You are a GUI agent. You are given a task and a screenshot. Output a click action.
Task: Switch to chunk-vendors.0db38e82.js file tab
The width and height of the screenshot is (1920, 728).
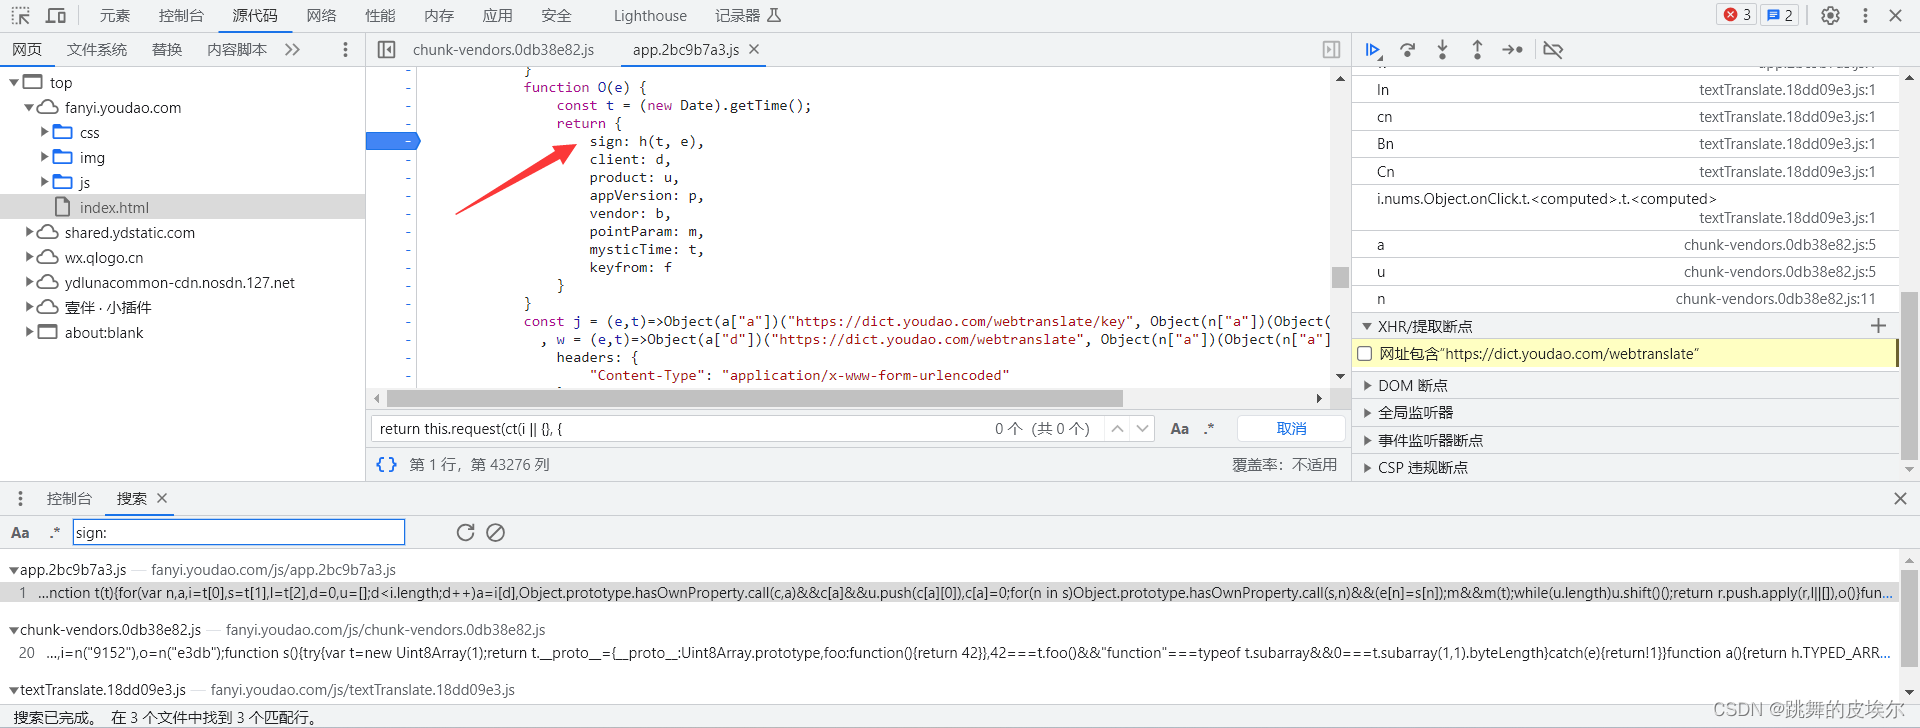503,49
